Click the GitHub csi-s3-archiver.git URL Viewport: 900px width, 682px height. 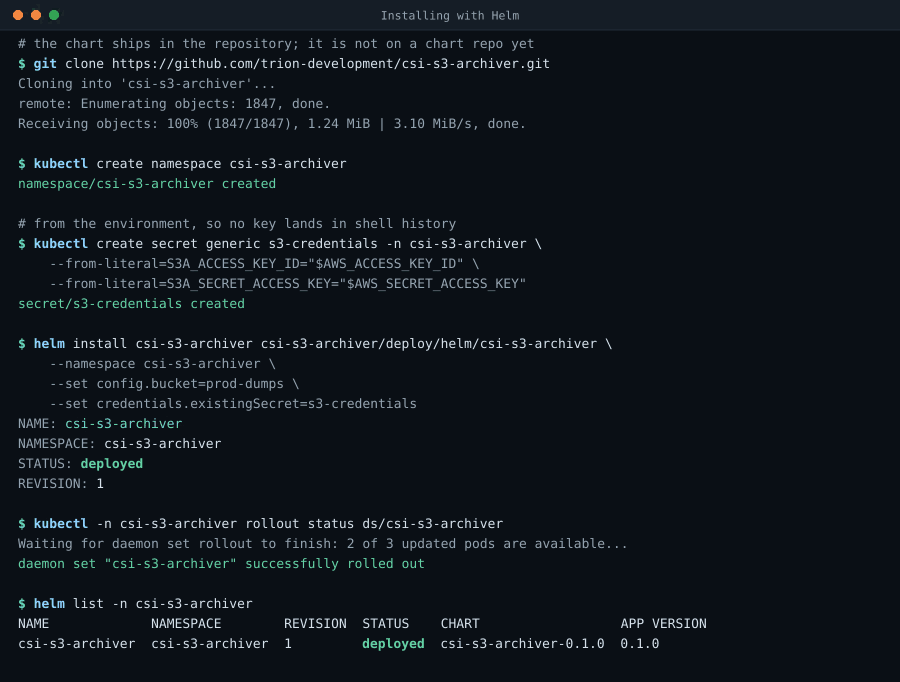(331, 64)
